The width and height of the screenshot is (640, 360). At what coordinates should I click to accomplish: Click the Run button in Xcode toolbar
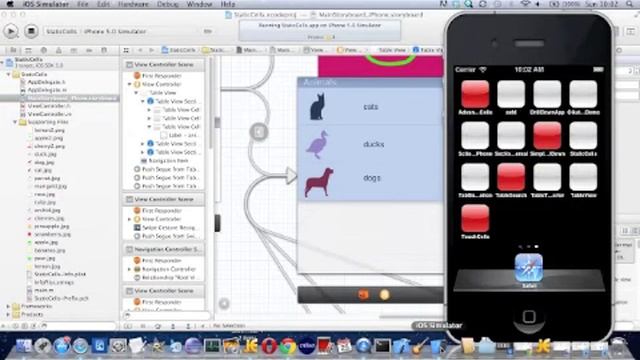click(11, 31)
